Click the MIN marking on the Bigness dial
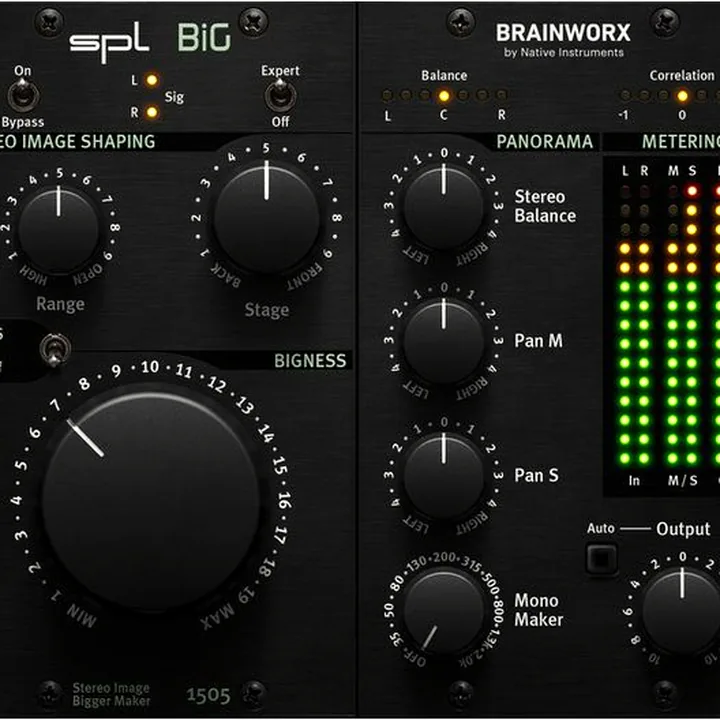This screenshot has height=720, width=720. [x=82, y=615]
